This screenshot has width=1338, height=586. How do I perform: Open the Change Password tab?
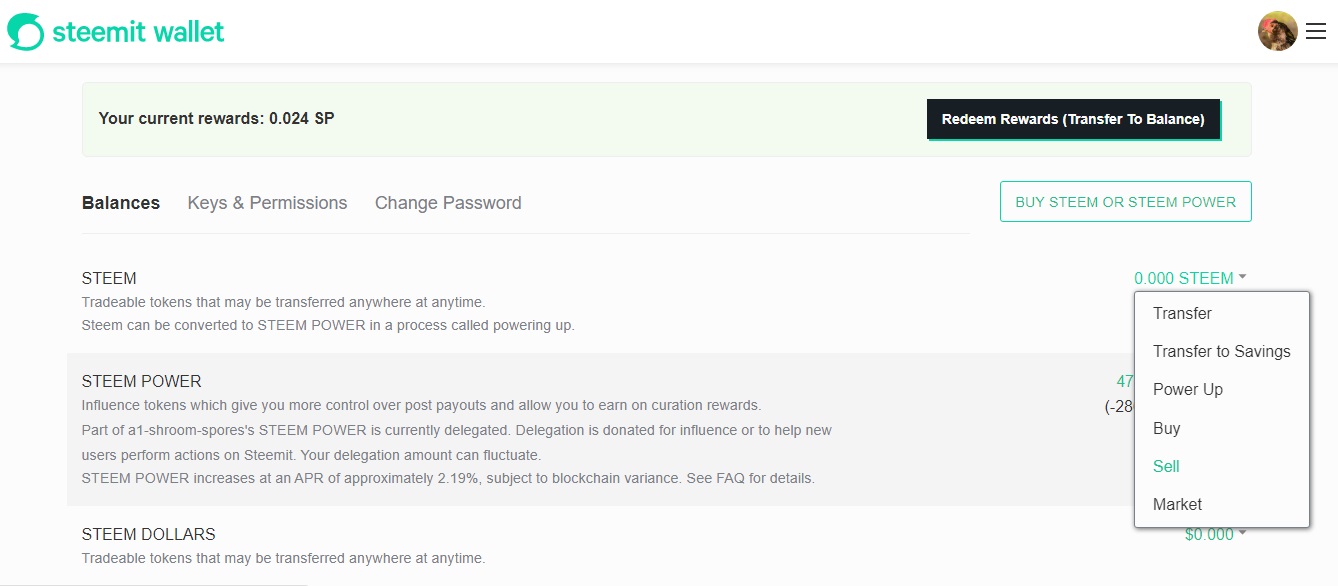[x=448, y=203]
